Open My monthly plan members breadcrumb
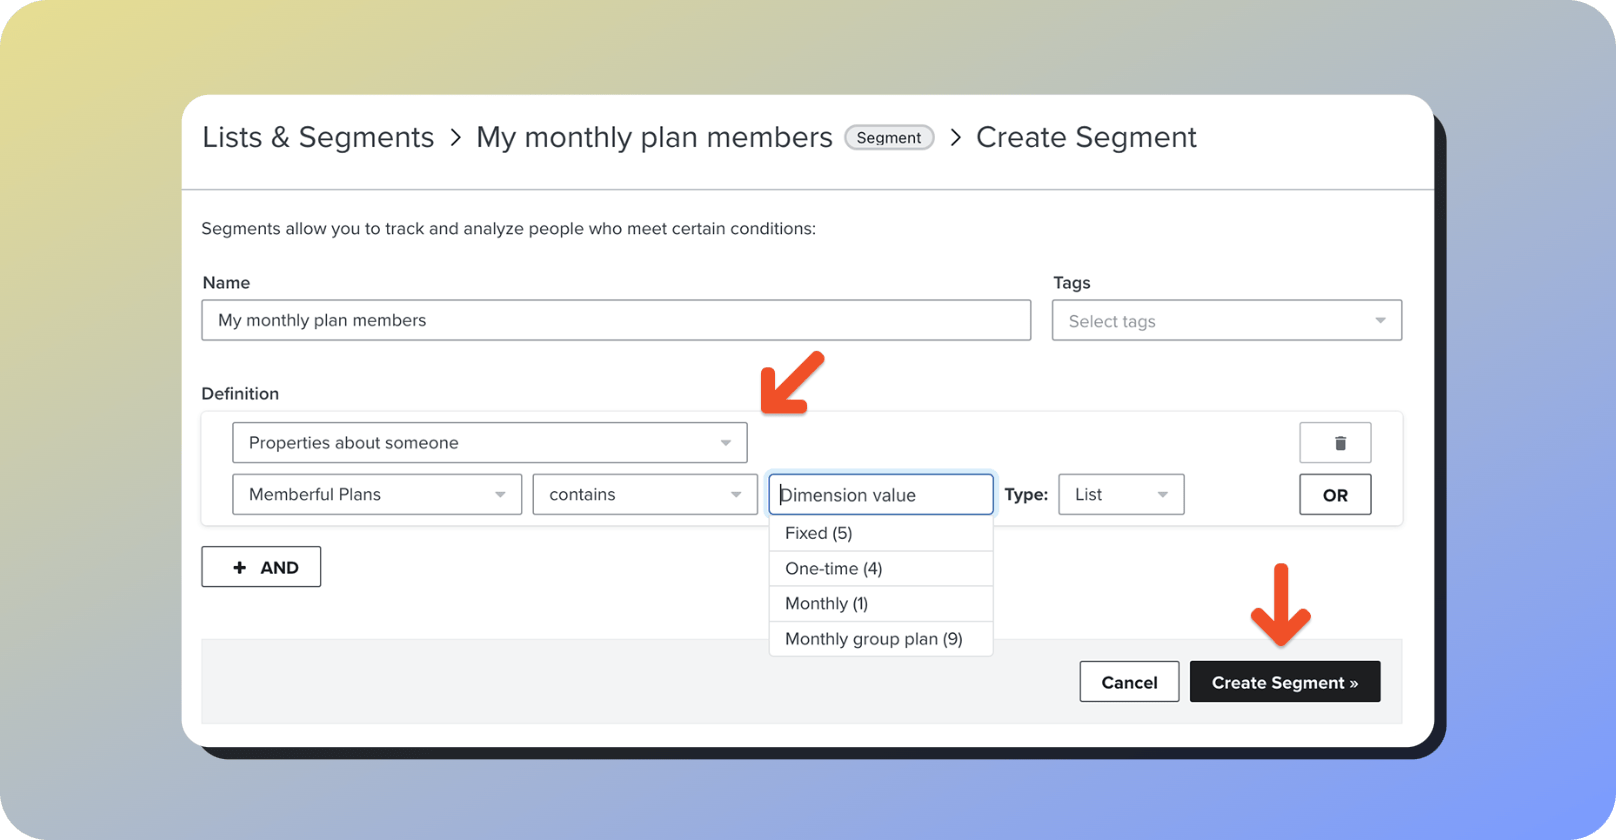 pyautogui.click(x=654, y=137)
